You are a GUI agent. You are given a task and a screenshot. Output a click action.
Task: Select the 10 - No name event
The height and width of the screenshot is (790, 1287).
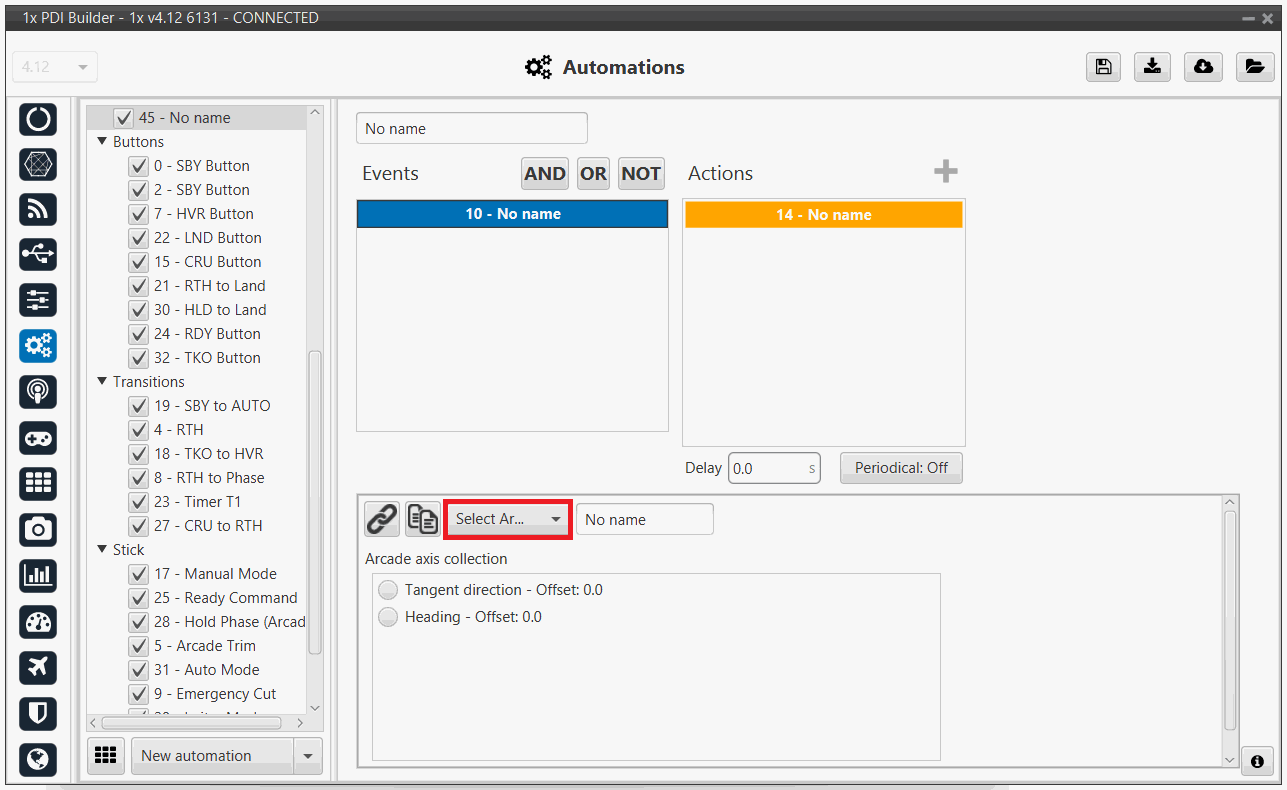click(512, 214)
